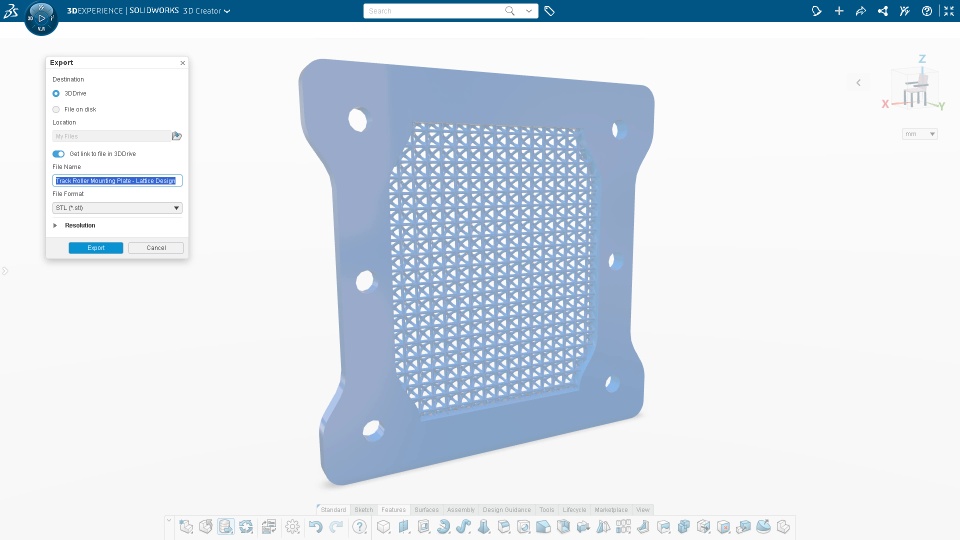This screenshot has height=540, width=960.
Task: Collapse the bottom action bar chevron
Action: click(169, 520)
